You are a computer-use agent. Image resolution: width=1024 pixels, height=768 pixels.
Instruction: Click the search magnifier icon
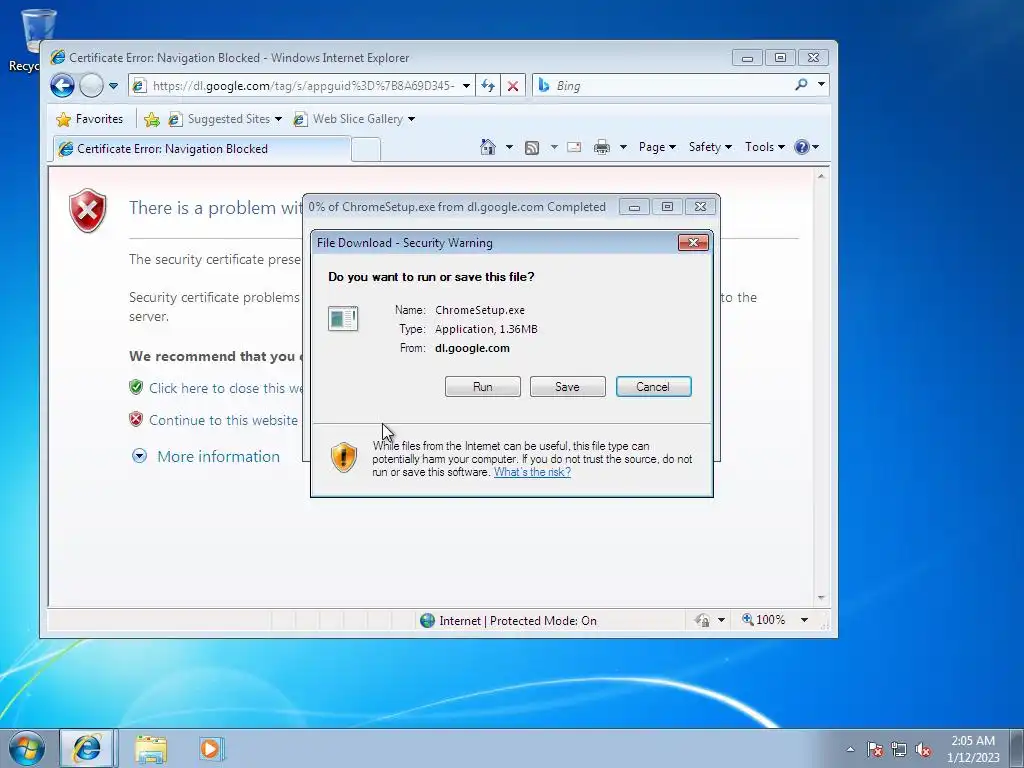[801, 85]
